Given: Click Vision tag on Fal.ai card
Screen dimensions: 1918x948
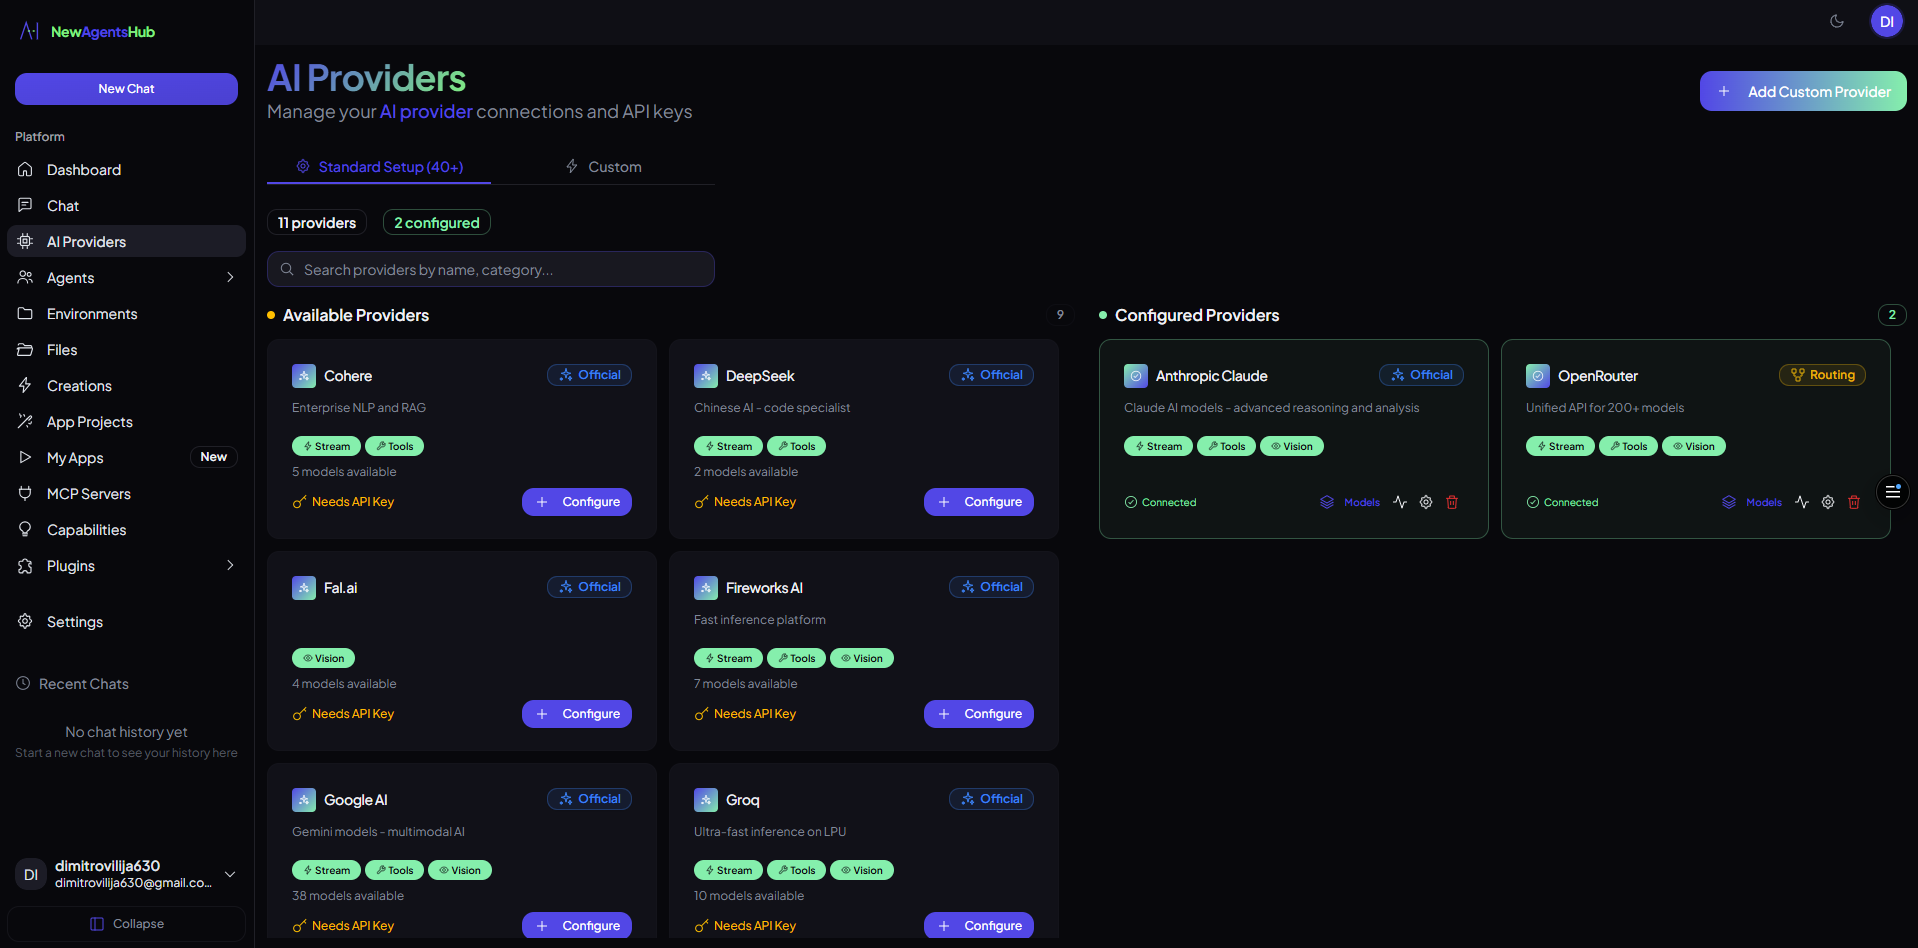Looking at the screenshot, I should coord(324,658).
